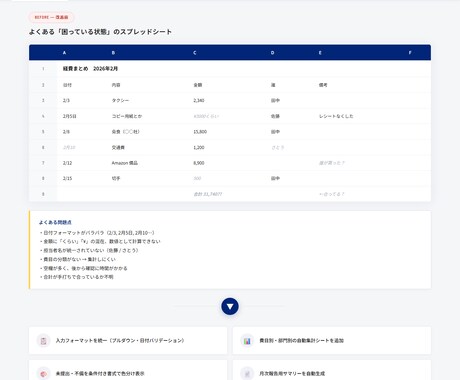Click the amount cell 2,340

point(199,100)
